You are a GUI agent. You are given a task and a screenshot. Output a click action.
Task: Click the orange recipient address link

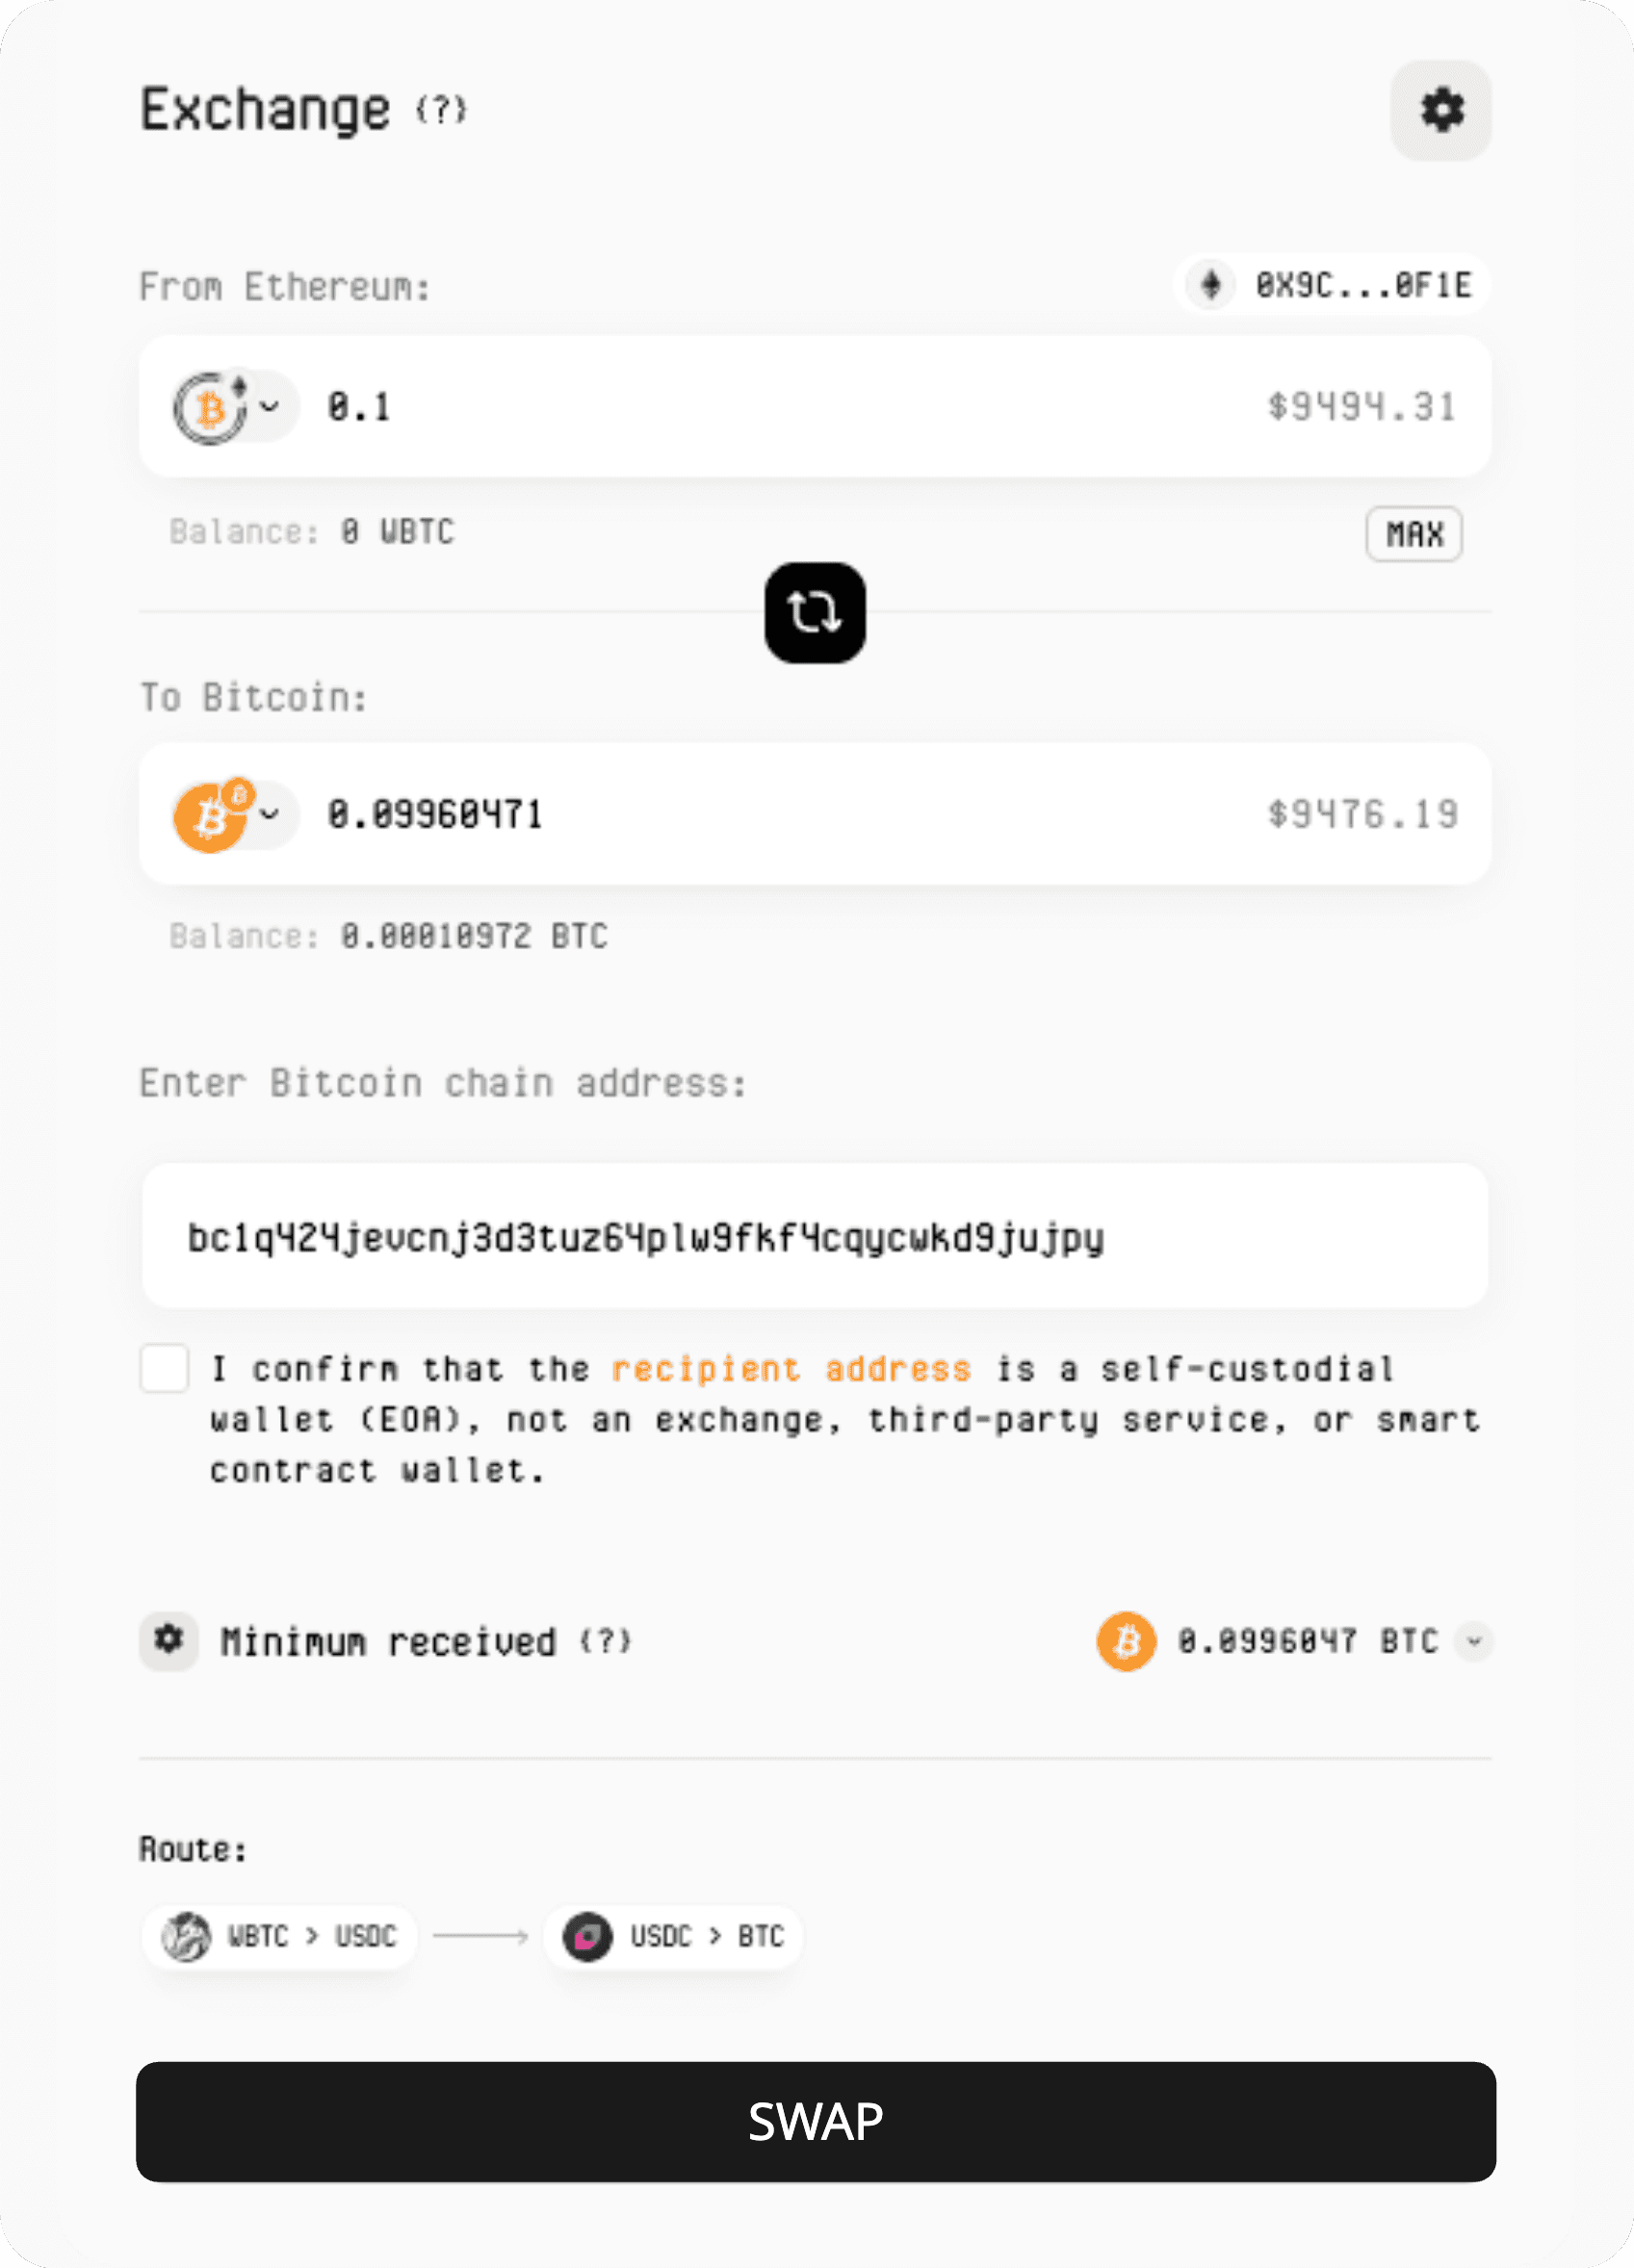(791, 1368)
